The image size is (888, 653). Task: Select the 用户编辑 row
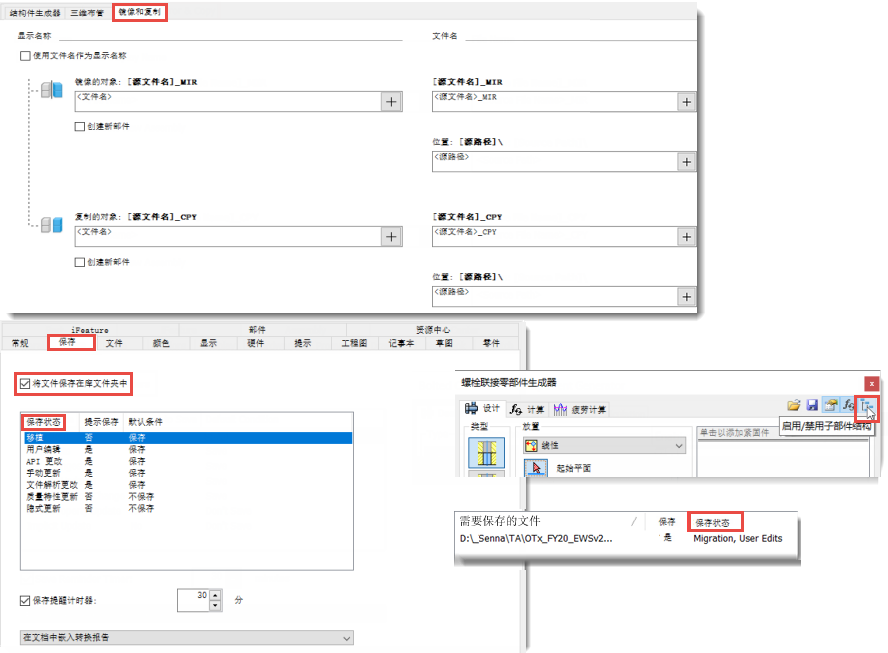pos(188,449)
